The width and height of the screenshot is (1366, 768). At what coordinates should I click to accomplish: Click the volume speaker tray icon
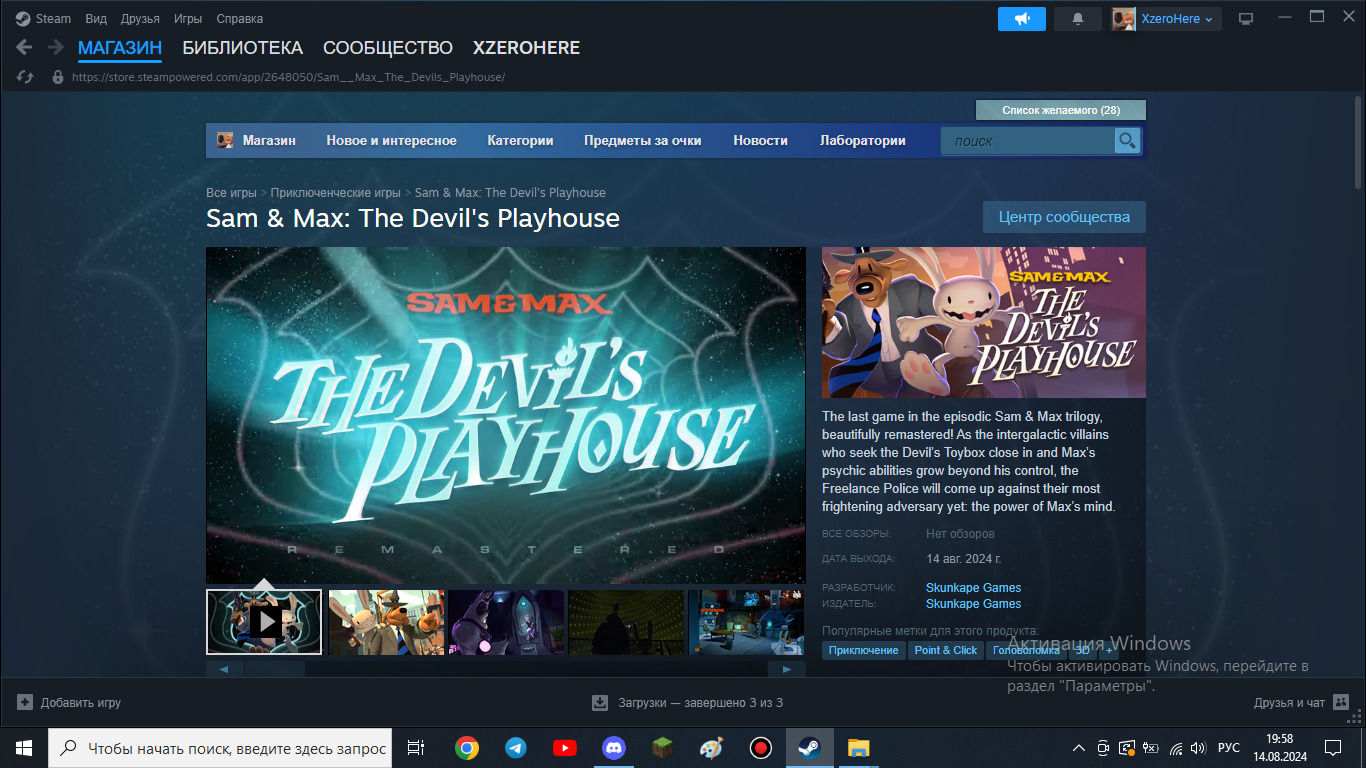click(x=1199, y=748)
